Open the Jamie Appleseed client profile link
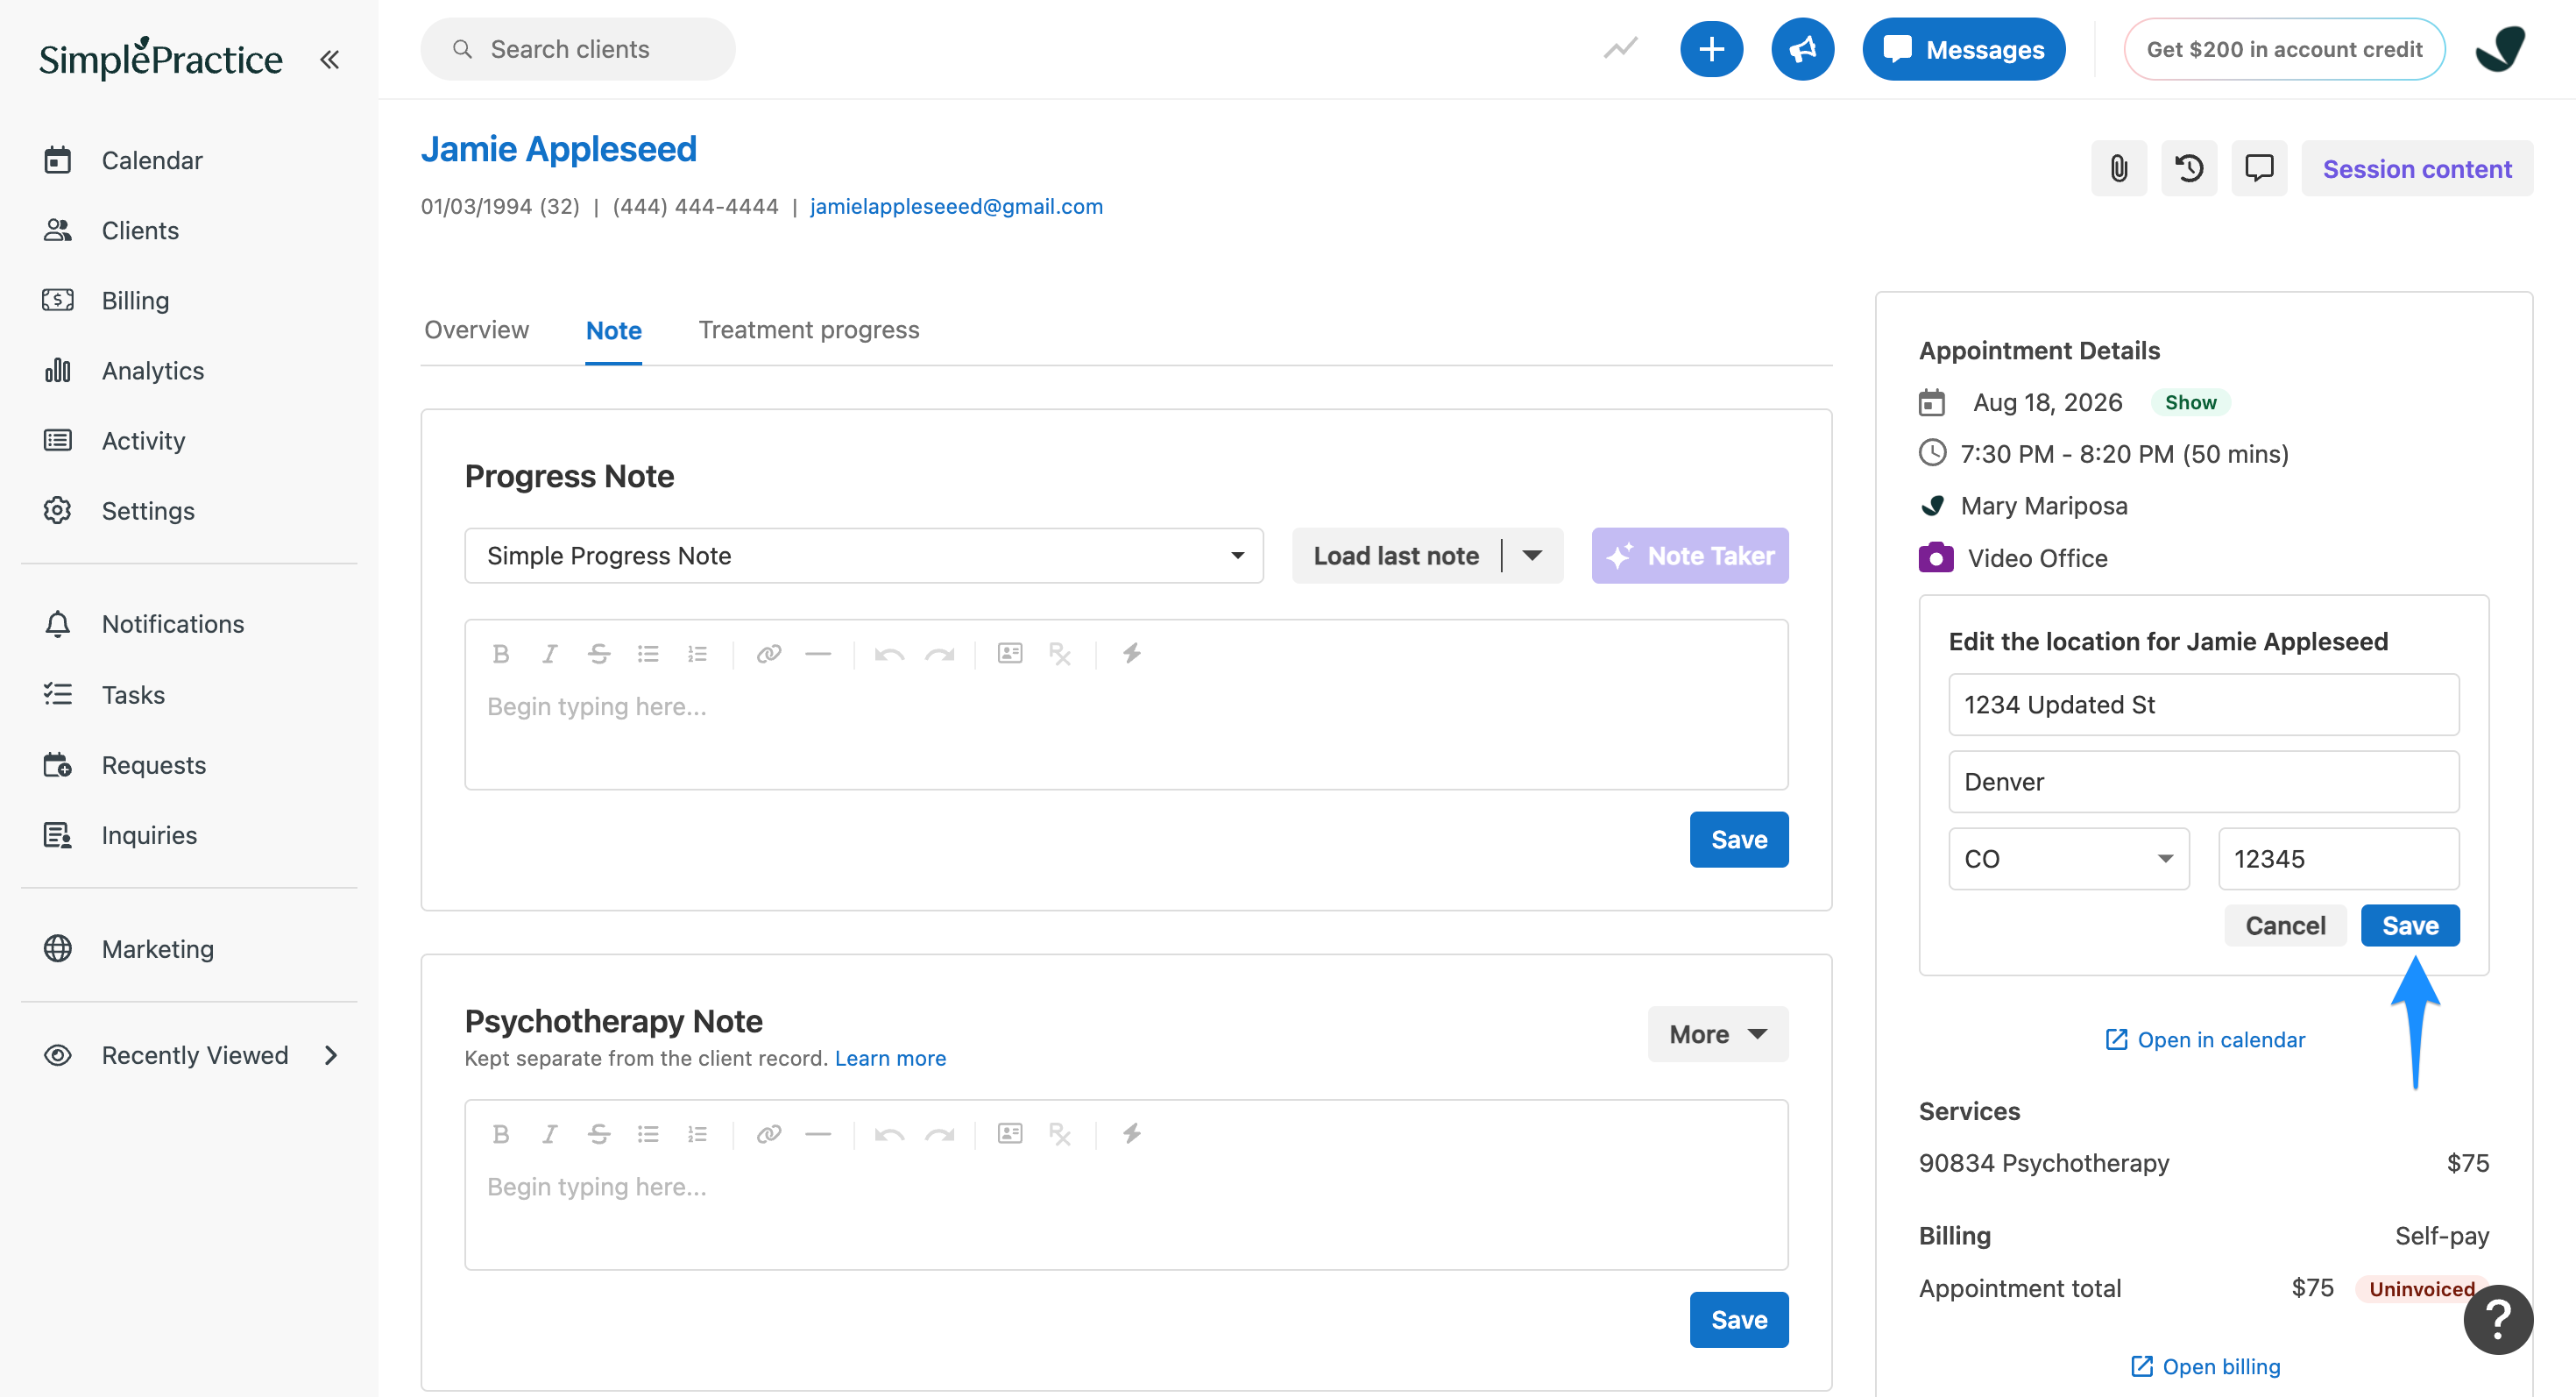This screenshot has height=1397, width=2576. coord(558,149)
